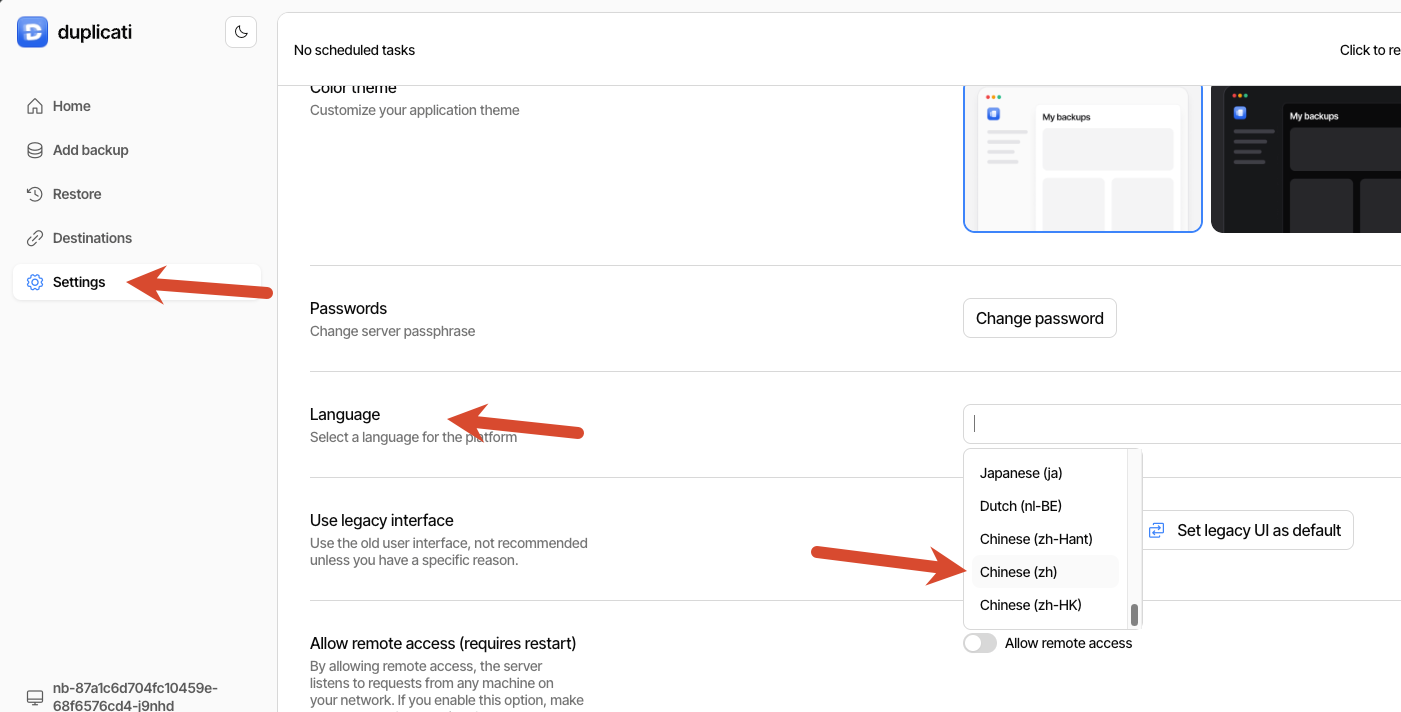The height and width of the screenshot is (712, 1401).
Task: Select Chinese (zh-Hant) option
Action: pyautogui.click(x=1045, y=539)
